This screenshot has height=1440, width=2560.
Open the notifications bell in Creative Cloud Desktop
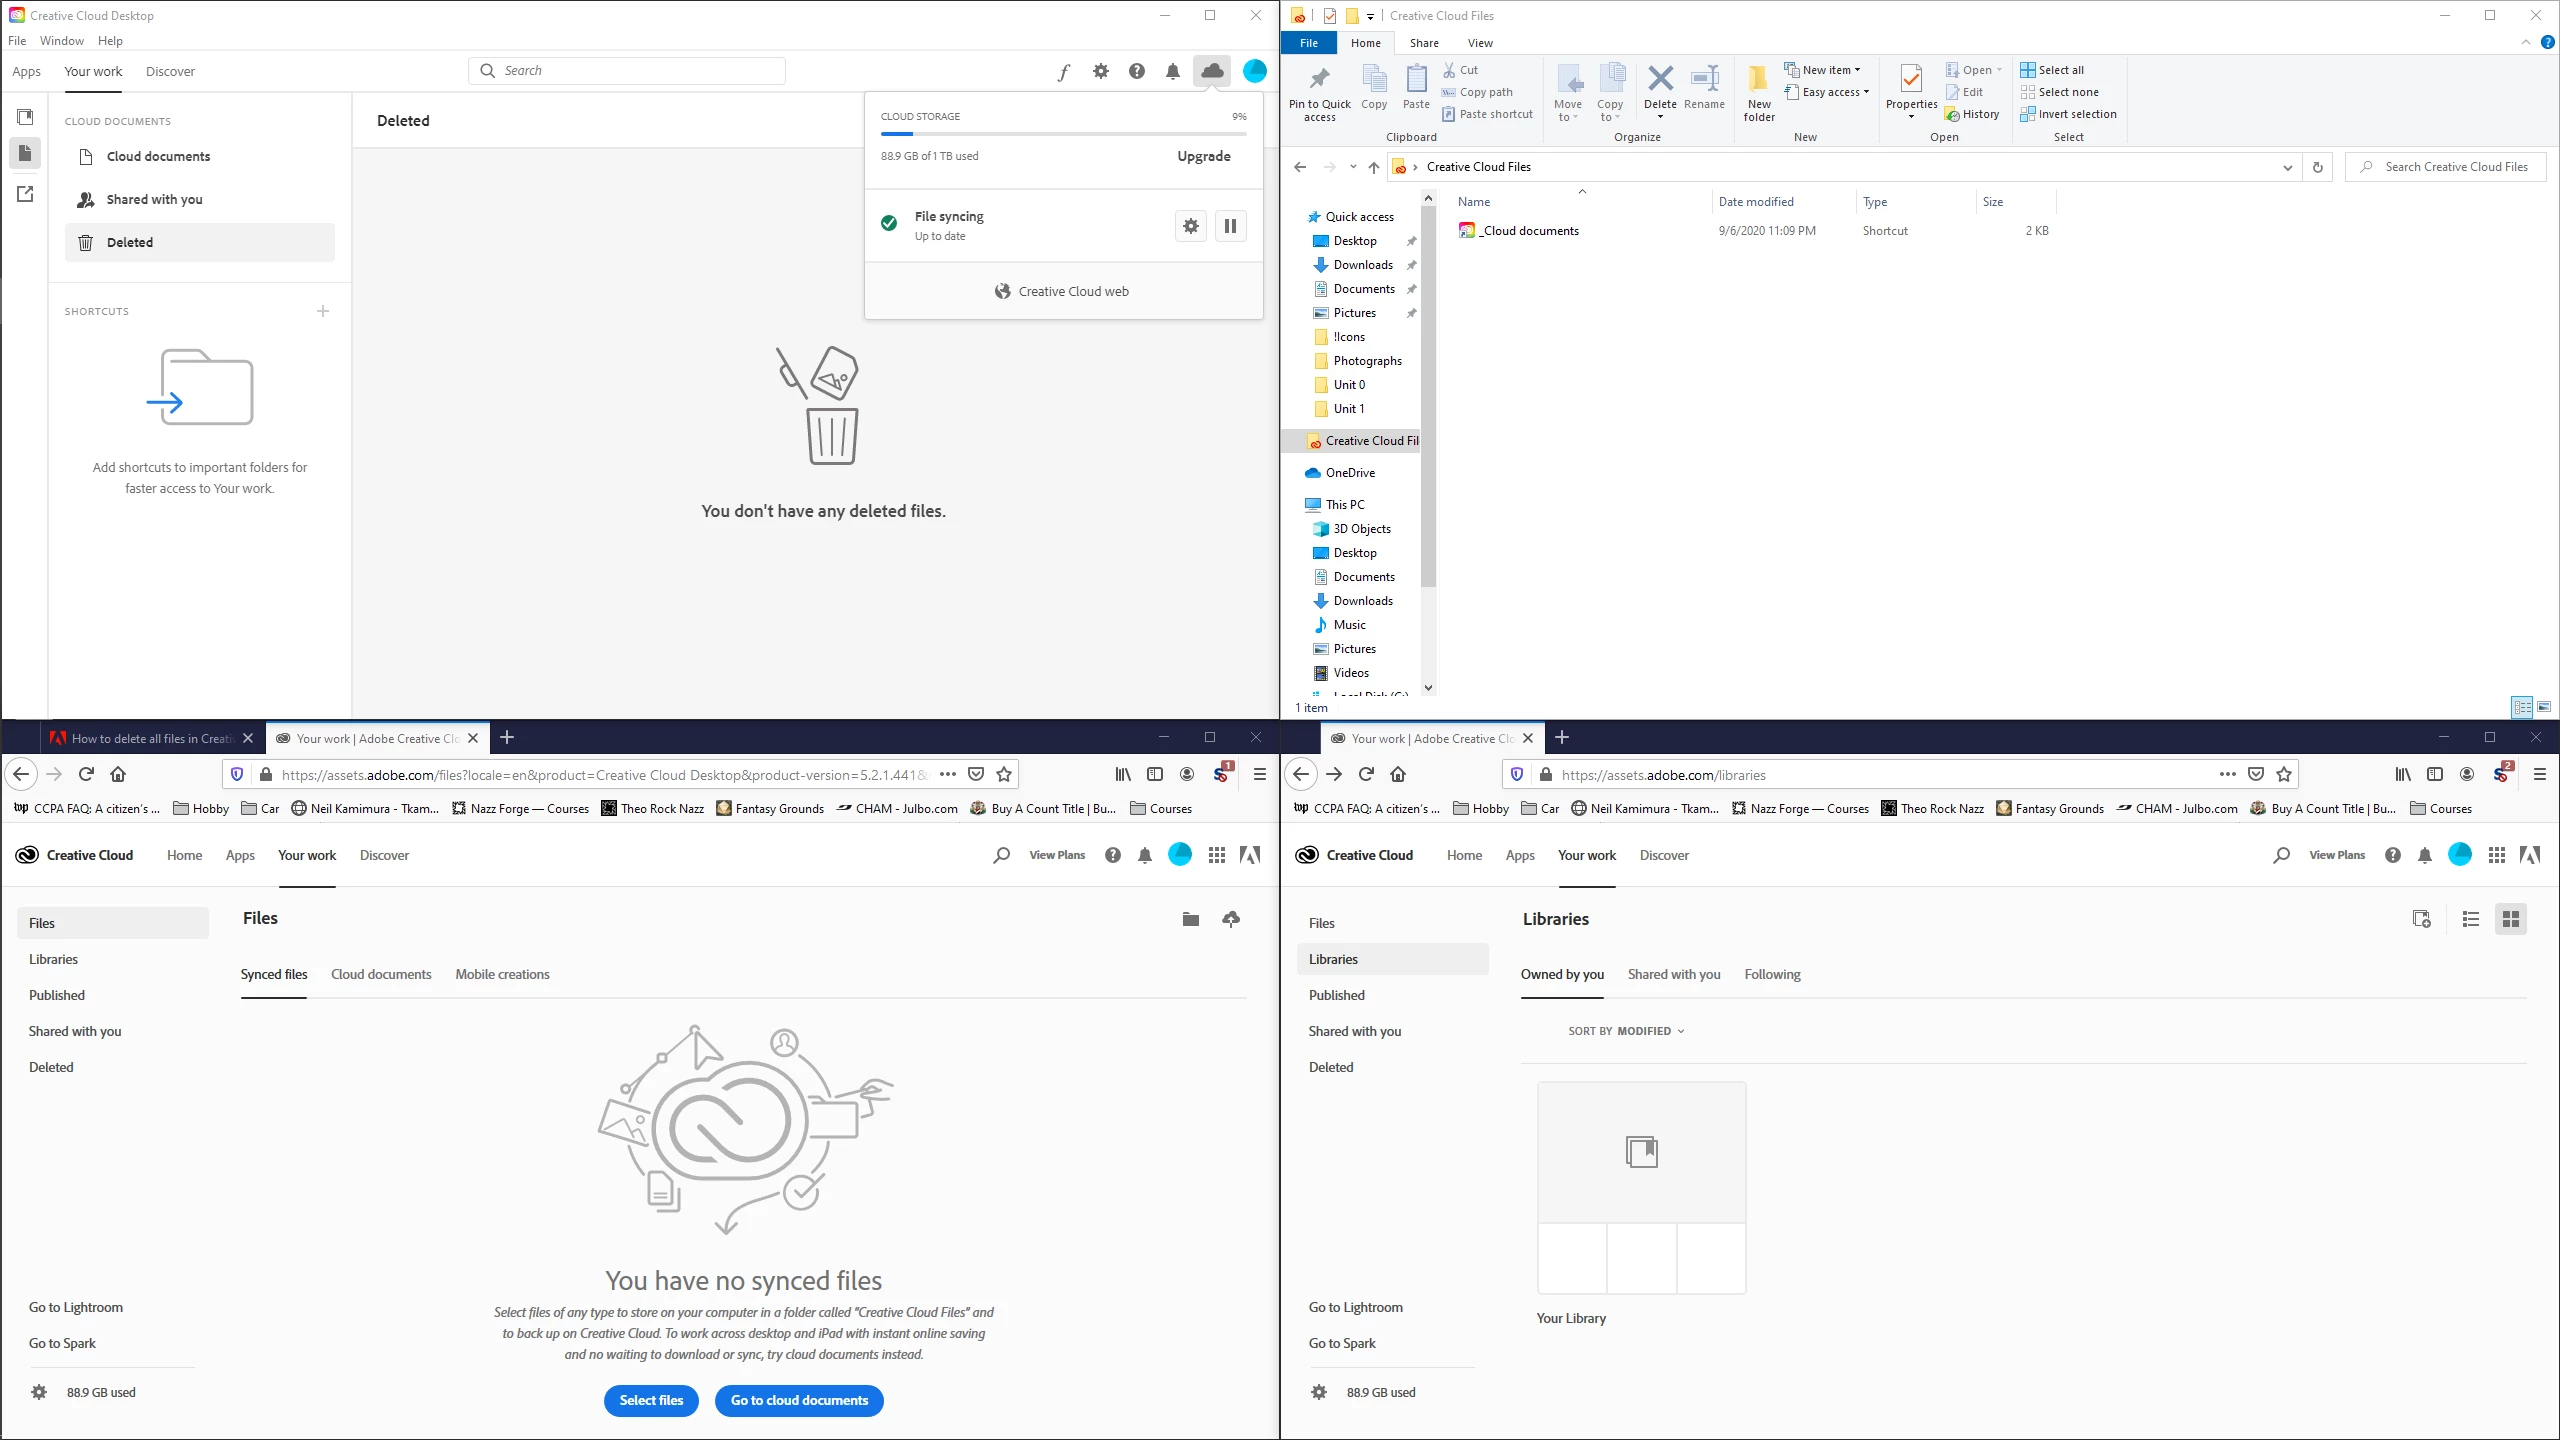[x=1173, y=71]
